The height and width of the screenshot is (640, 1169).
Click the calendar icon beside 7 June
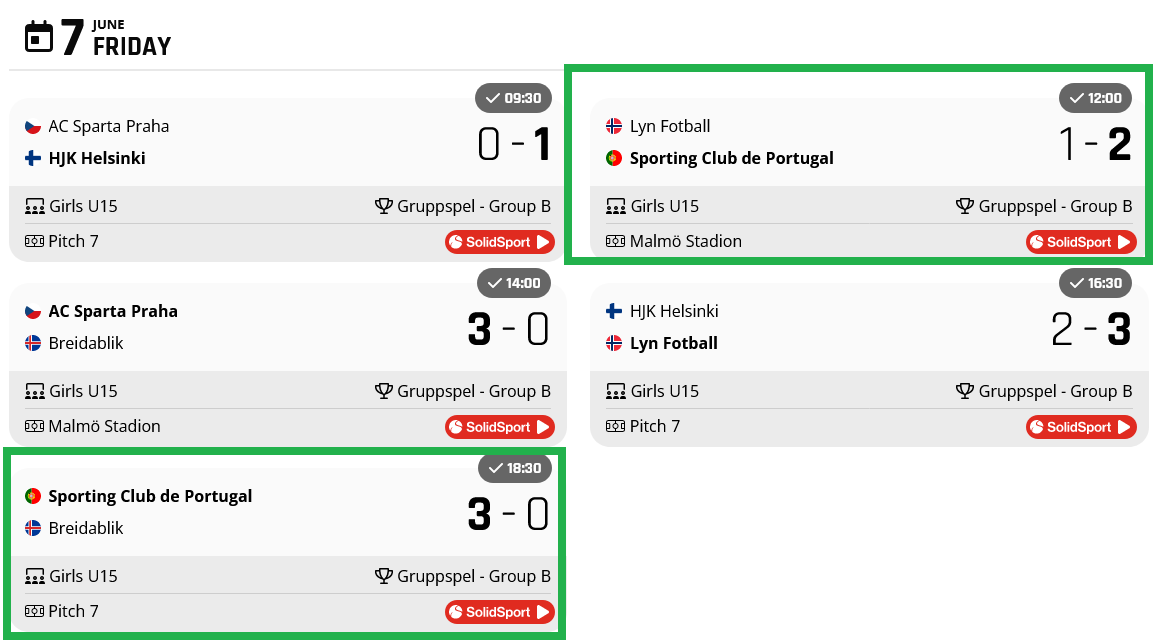[x=39, y=37]
